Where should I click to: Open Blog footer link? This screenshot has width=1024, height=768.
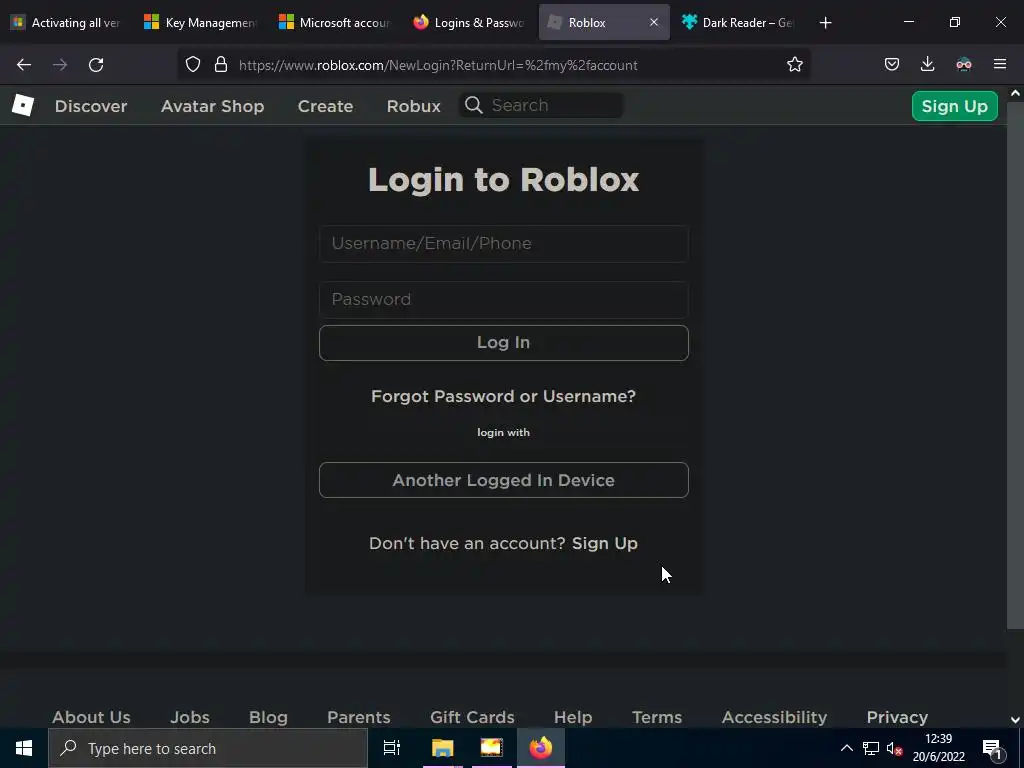tap(268, 717)
